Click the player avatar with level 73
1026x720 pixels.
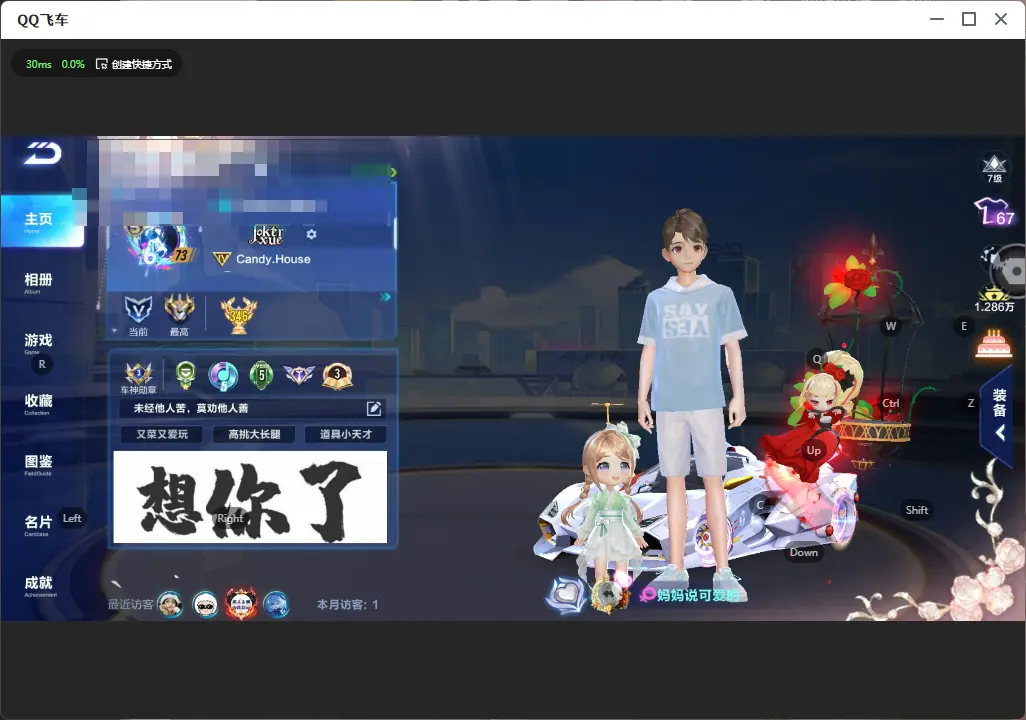pyautogui.click(x=159, y=245)
